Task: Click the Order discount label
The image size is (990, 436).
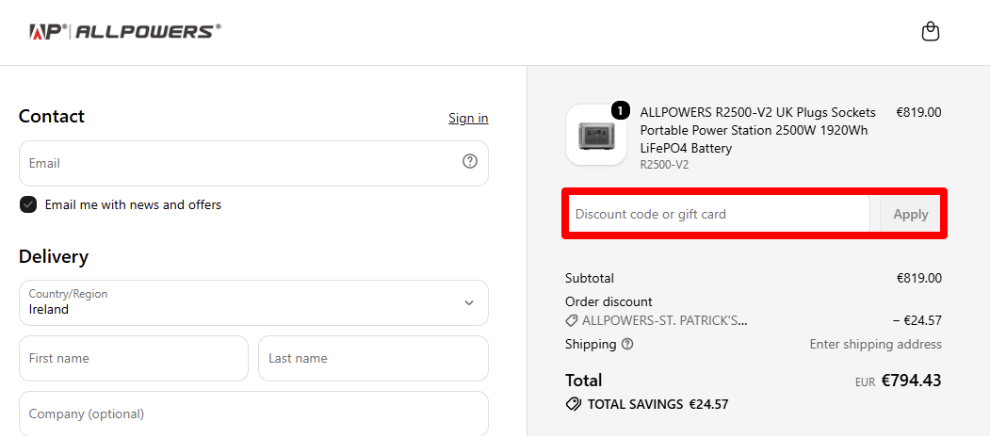Action: [609, 302]
